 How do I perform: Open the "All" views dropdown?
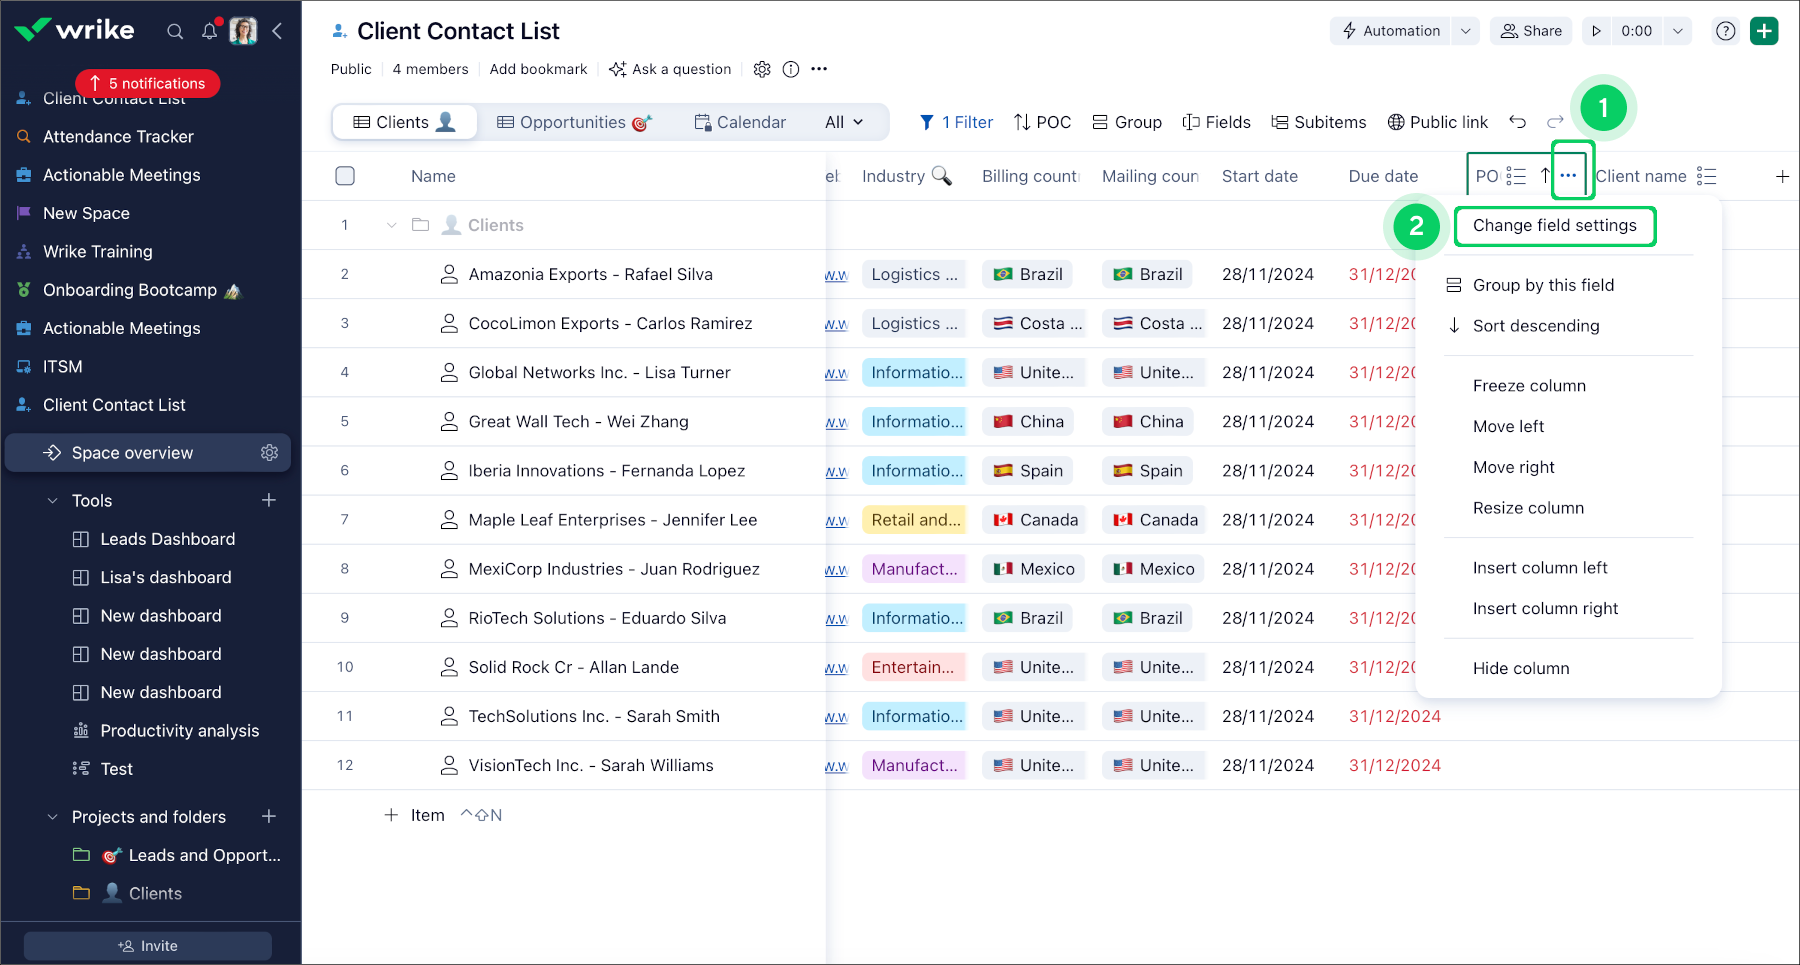tap(843, 121)
